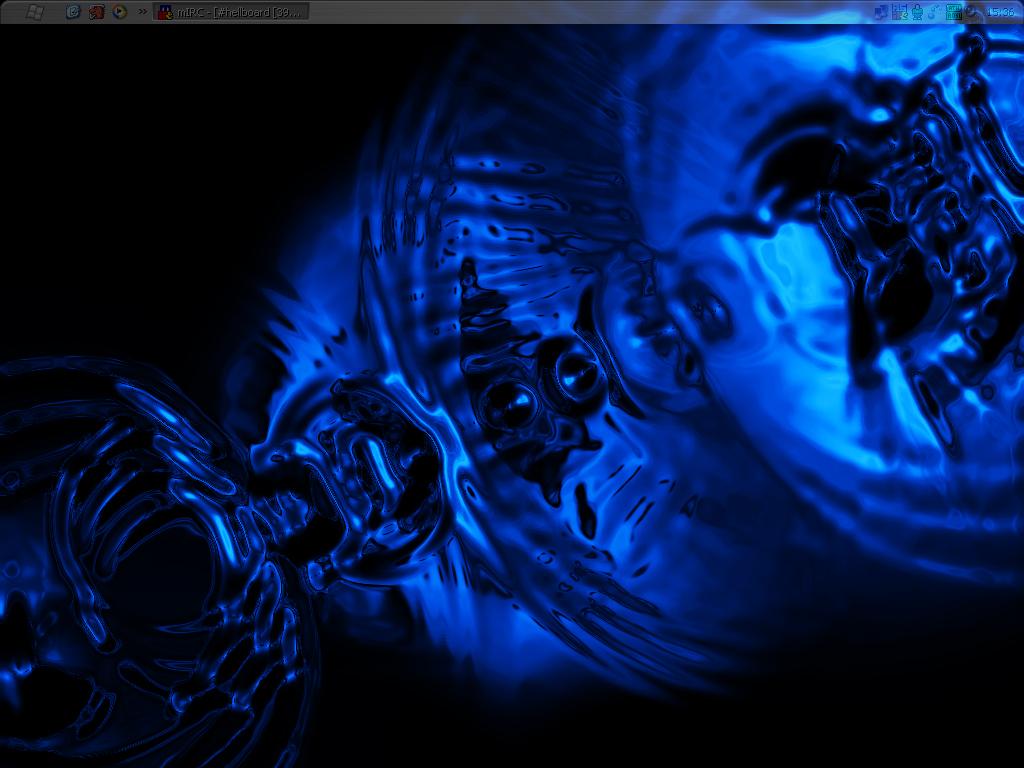Restore the mIRC #hellboard taskbar window

[240, 12]
